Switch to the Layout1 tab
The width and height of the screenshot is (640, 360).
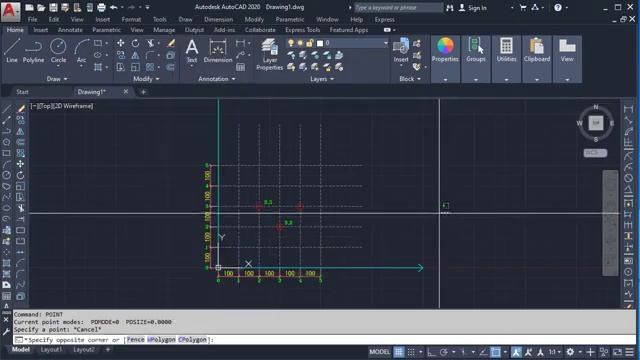click(51, 350)
